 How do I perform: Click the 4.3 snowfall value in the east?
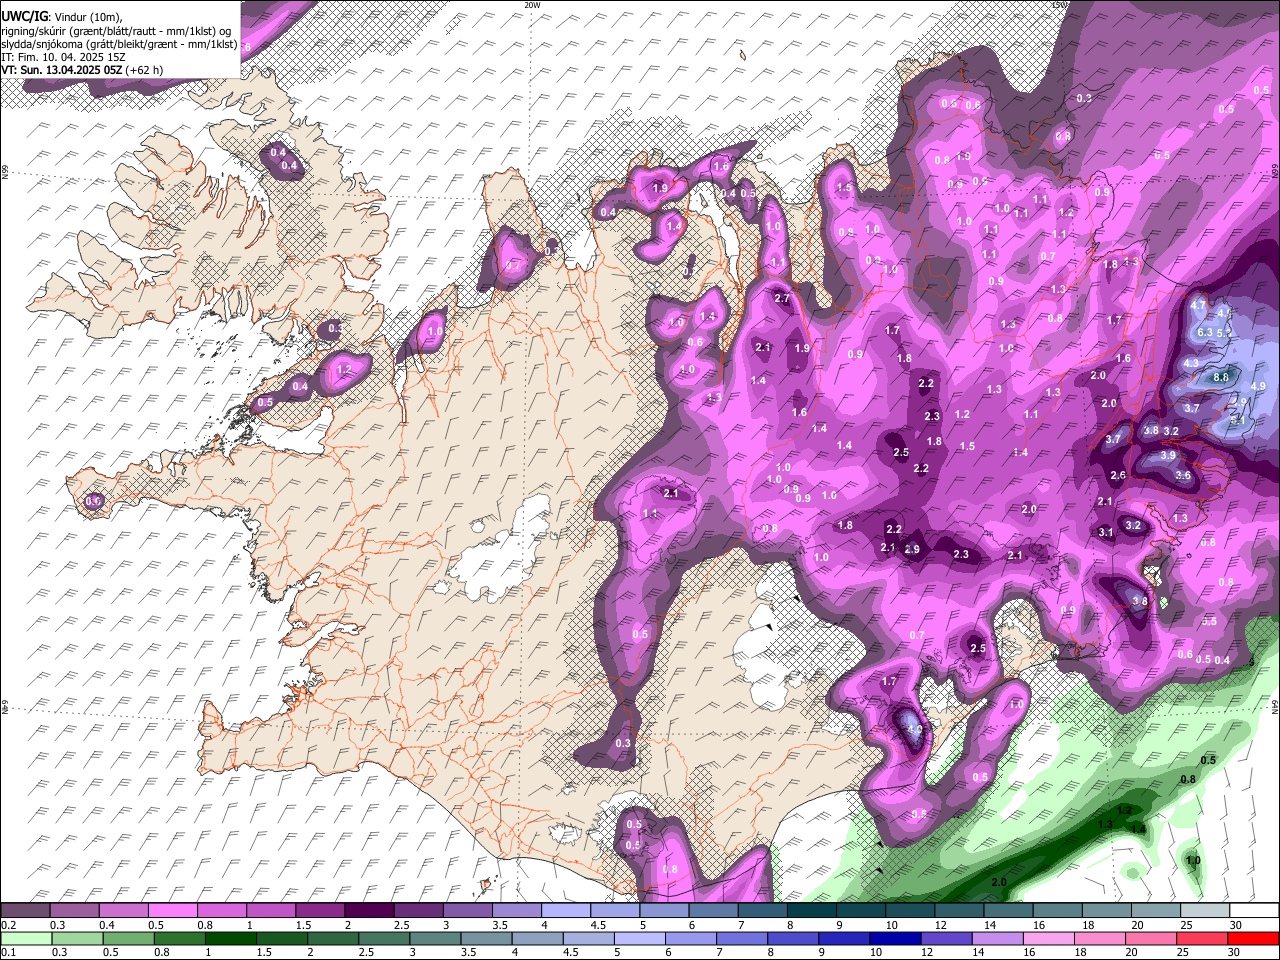[1191, 363]
